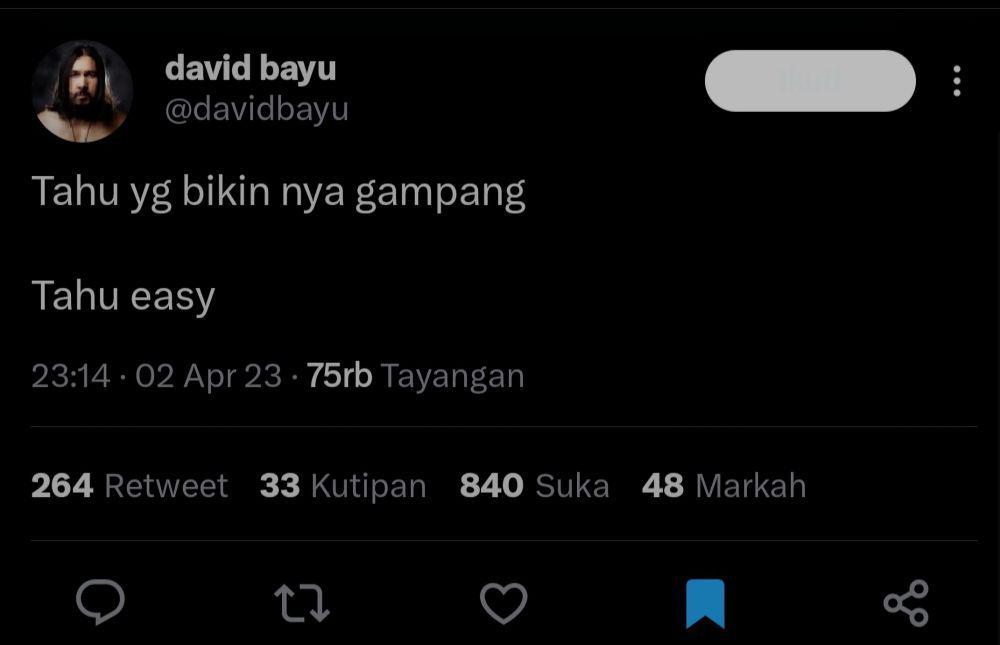
Task: Select the 'Tahu easy' tweet line
Action: tap(123, 297)
